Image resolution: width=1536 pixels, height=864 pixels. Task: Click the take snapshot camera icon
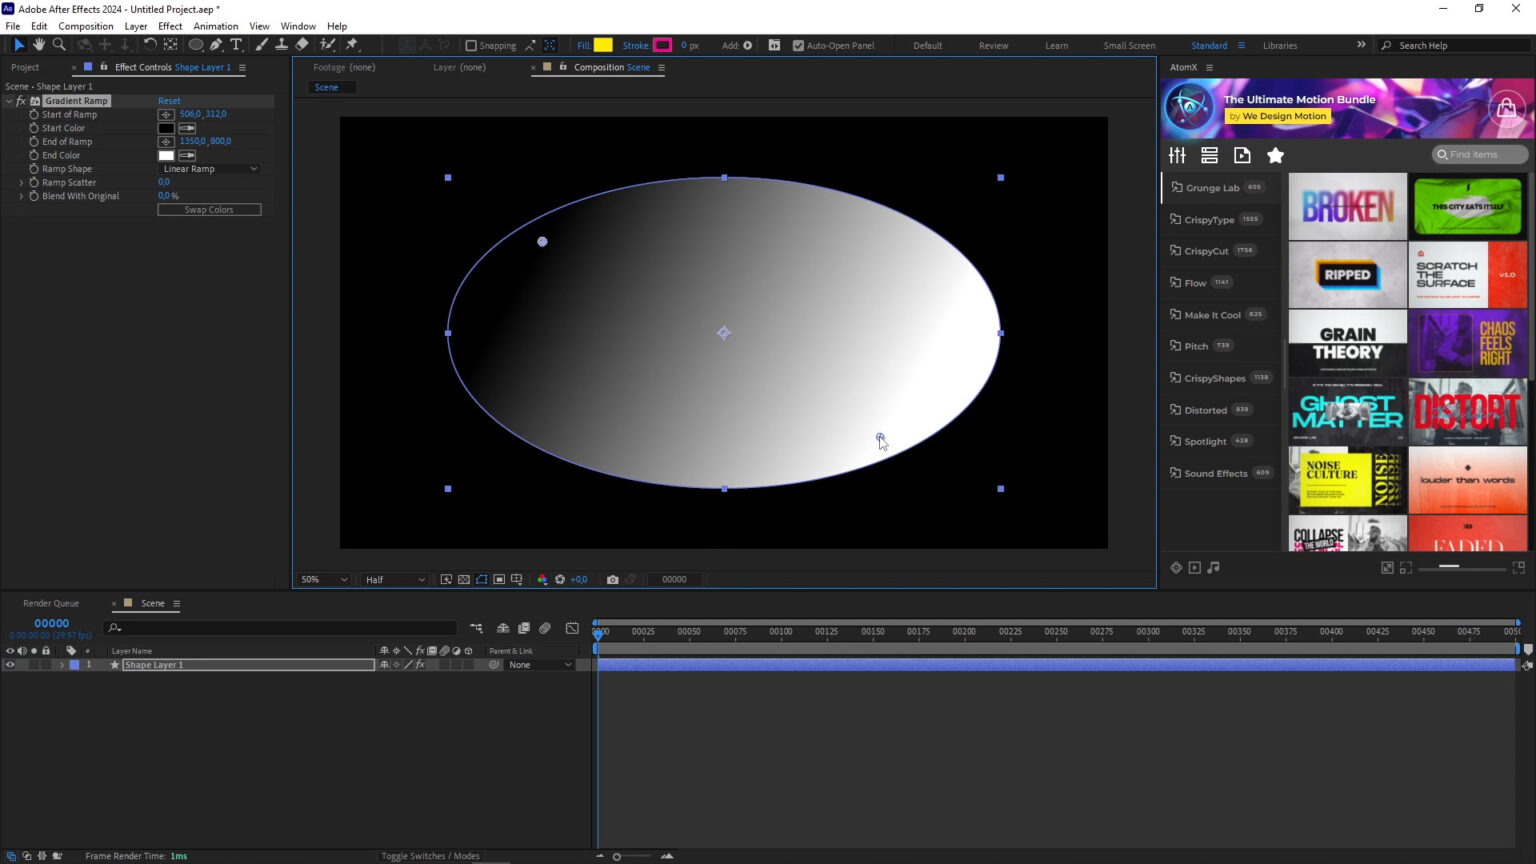tap(613, 579)
